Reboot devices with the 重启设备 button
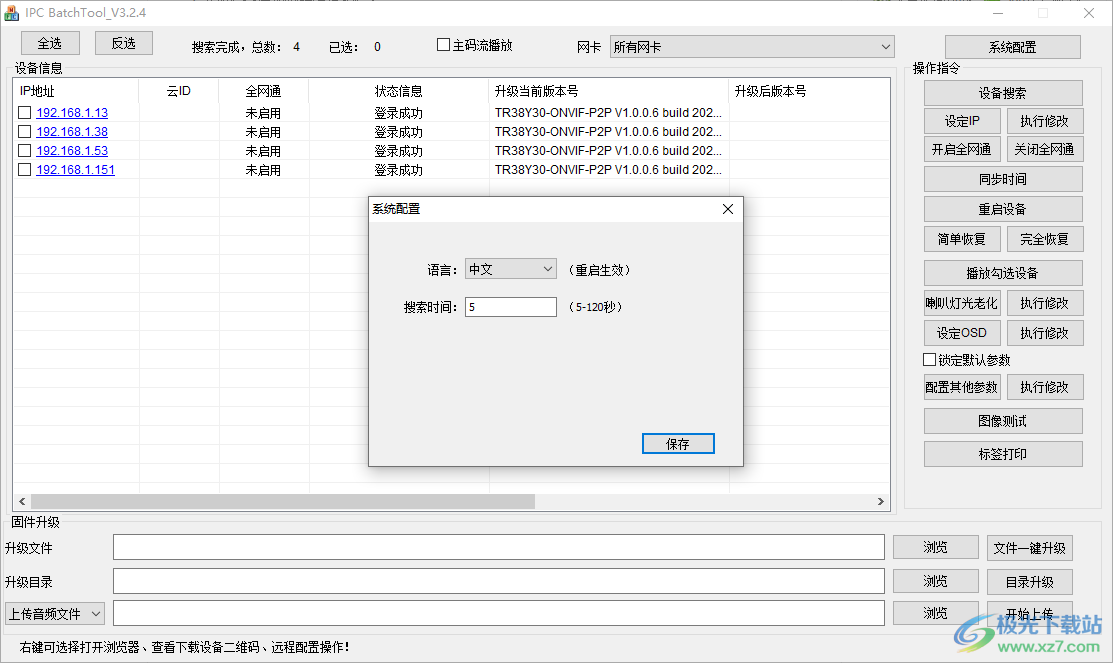This screenshot has width=1113, height=663. pyautogui.click(x=1003, y=208)
